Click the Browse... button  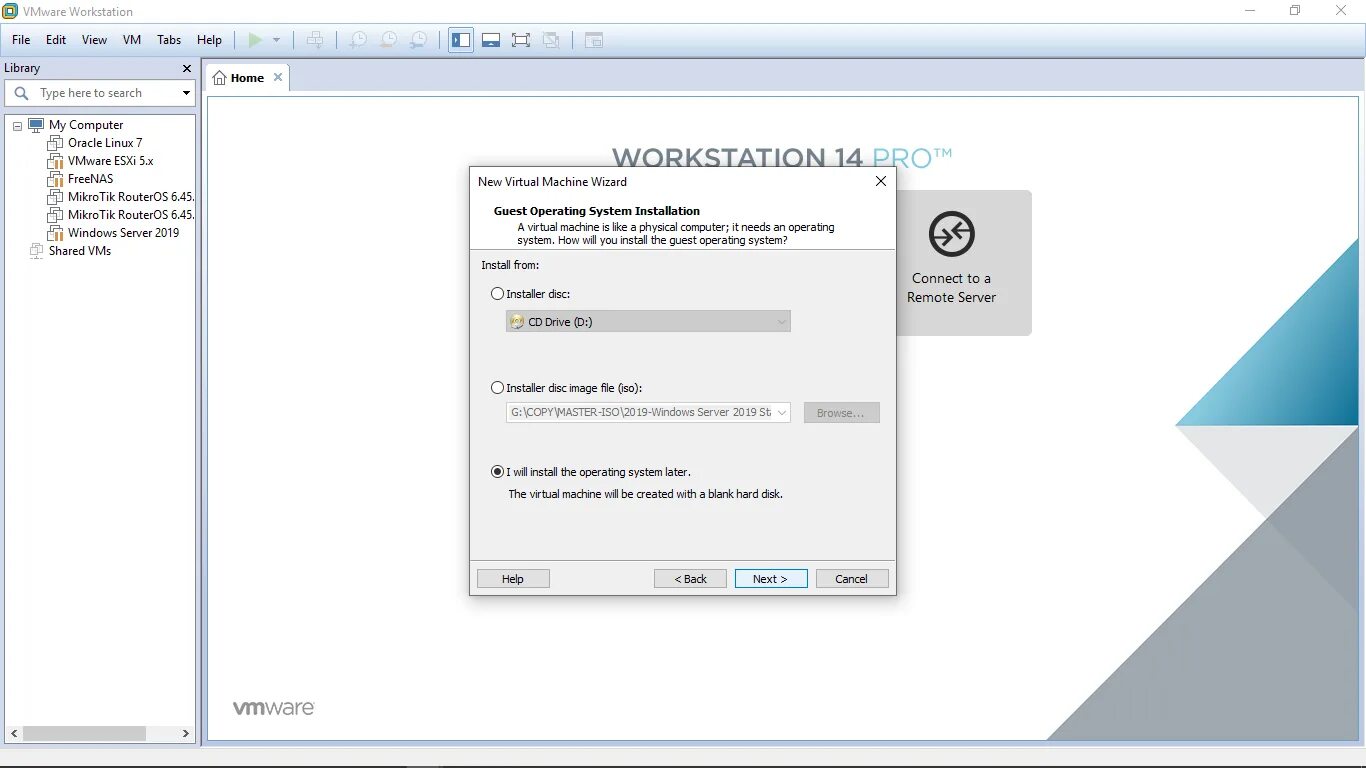coord(842,413)
